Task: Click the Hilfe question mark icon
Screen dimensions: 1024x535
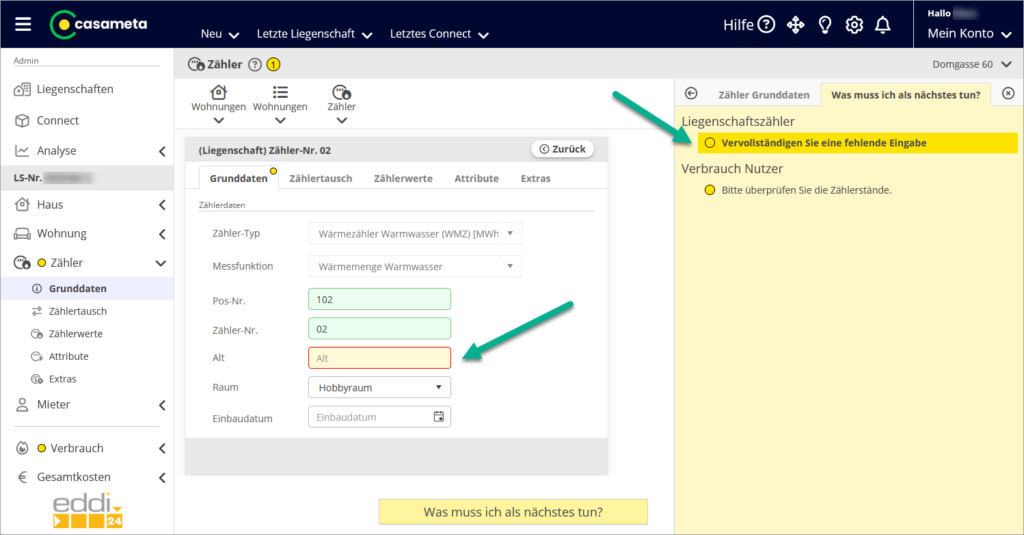Action: point(766,25)
